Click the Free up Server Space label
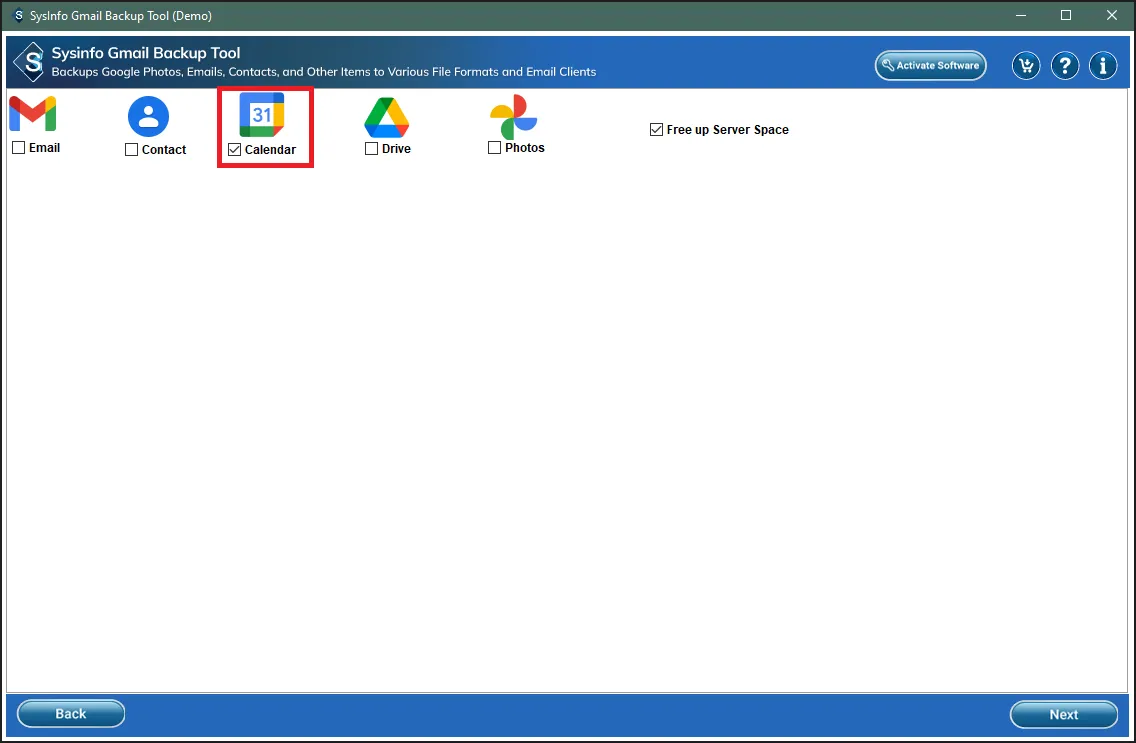Image resolution: width=1136 pixels, height=743 pixels. click(x=727, y=130)
